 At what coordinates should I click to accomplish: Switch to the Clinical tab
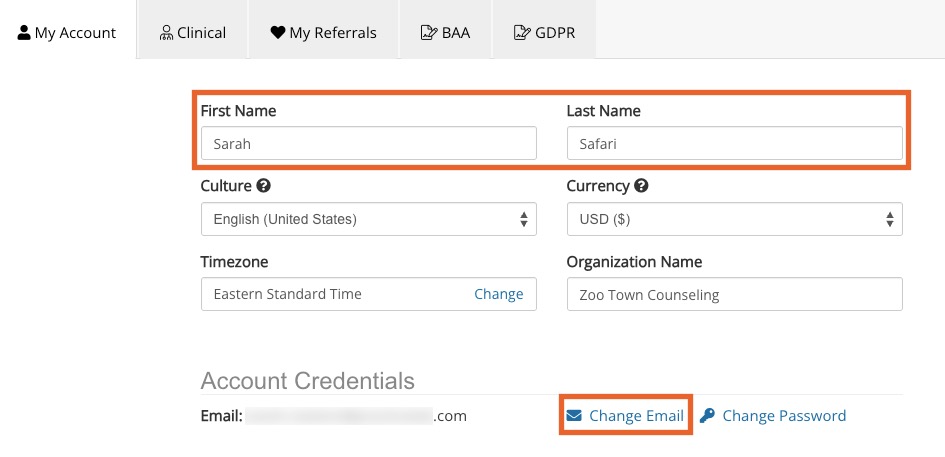193,33
